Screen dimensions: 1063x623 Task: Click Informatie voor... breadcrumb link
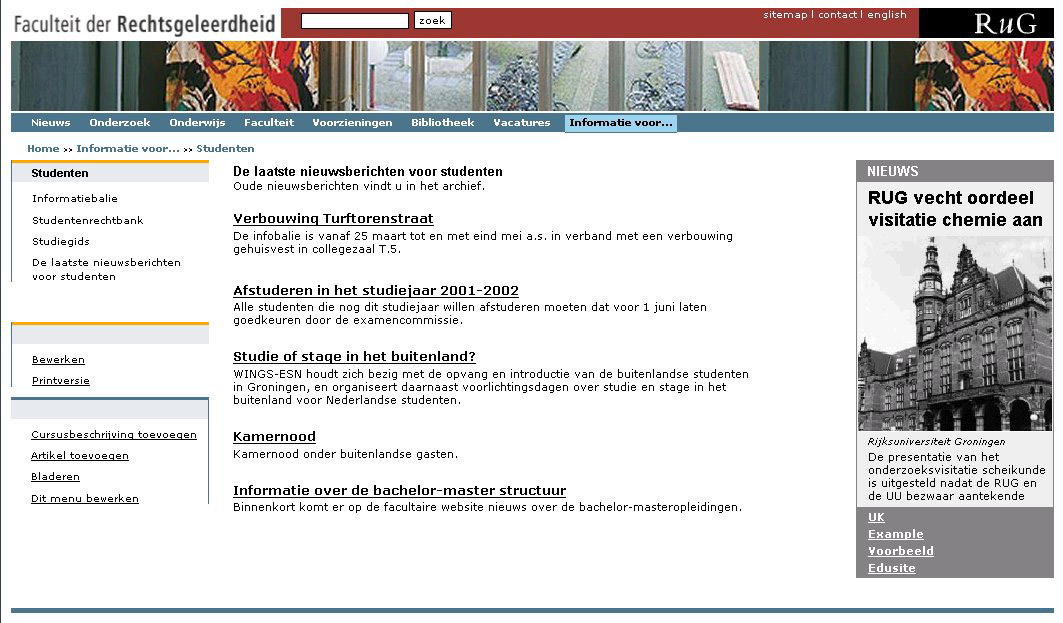click(x=128, y=148)
